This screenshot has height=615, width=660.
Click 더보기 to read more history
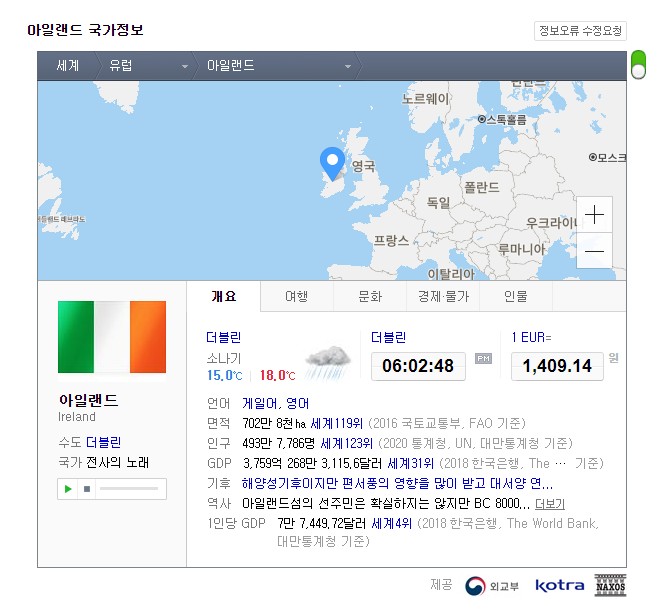point(550,503)
